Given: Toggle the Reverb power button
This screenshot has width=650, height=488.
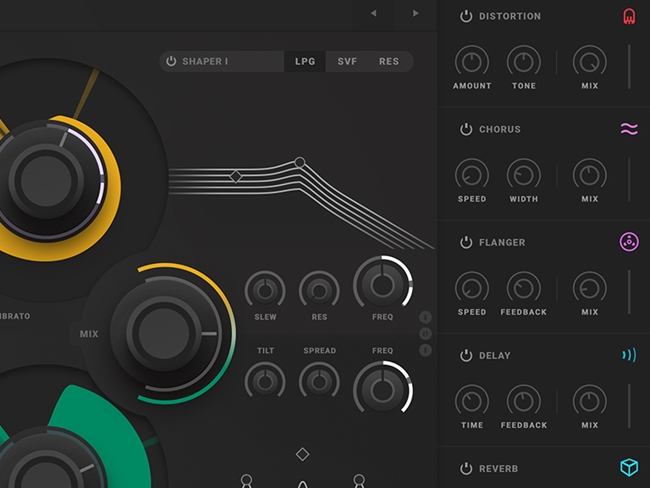Looking at the screenshot, I should click(x=466, y=469).
